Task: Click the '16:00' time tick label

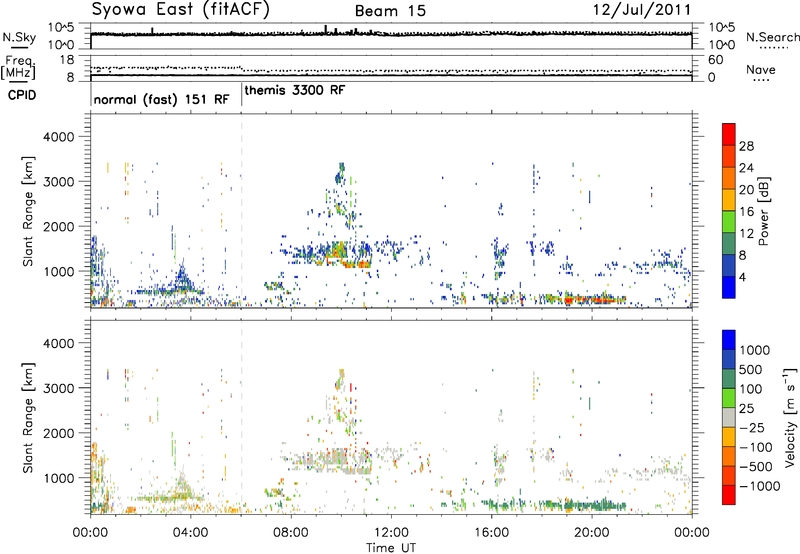Action: click(x=491, y=533)
